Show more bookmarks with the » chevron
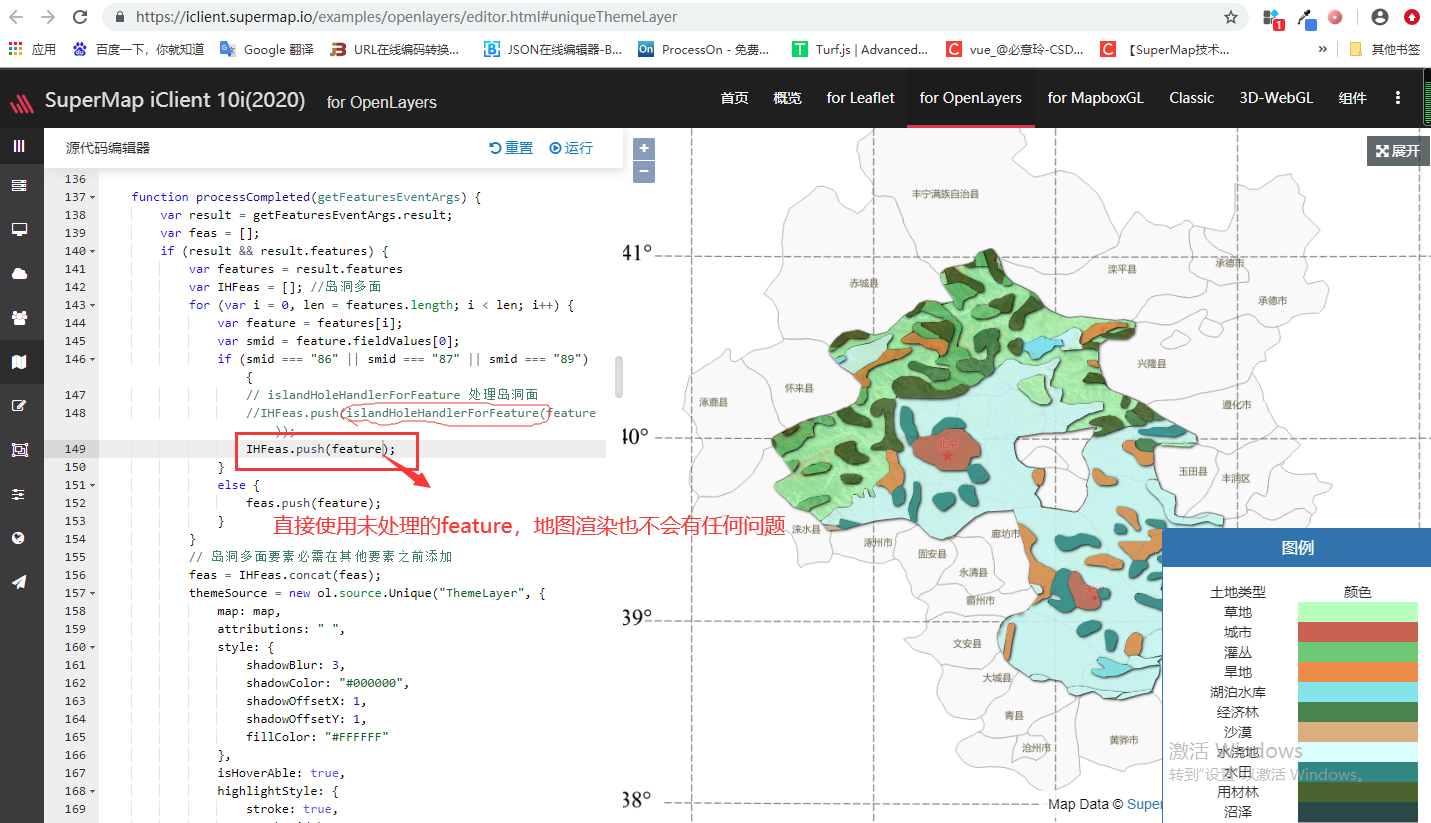Viewport: 1431px width, 823px height. tap(1323, 49)
